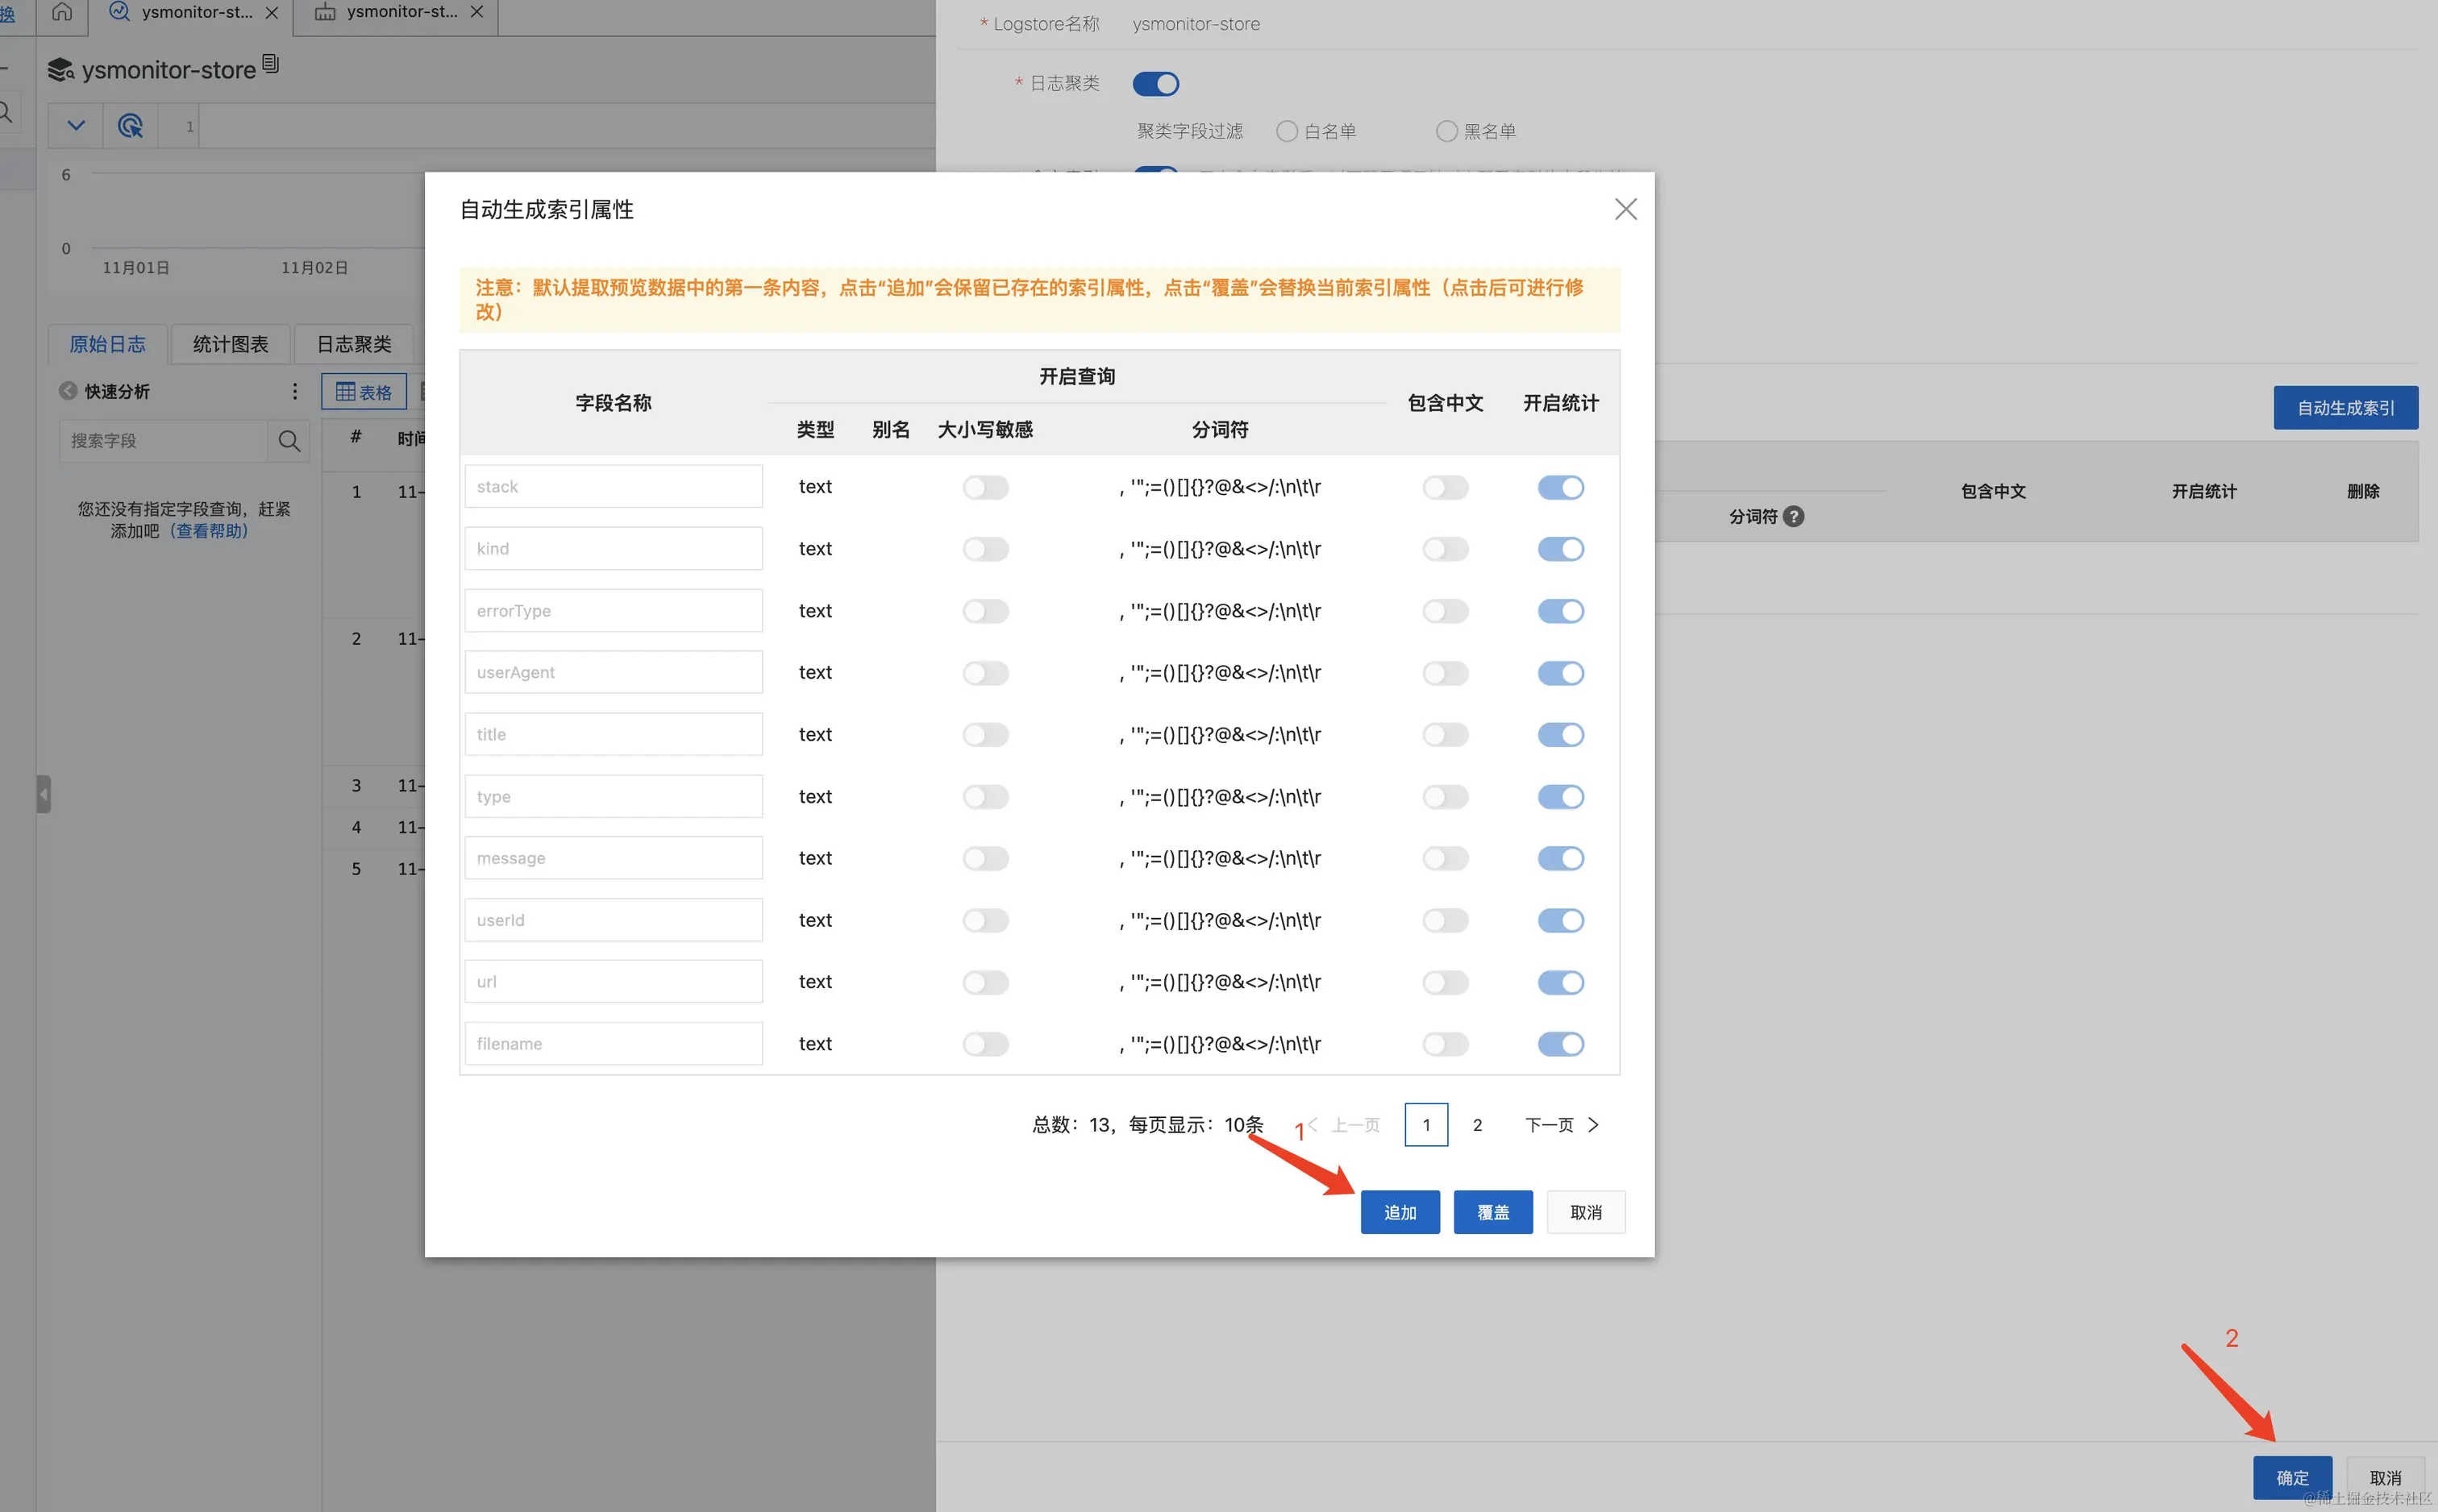
Task: Disable statistics for the userAgent field
Action: [x=1560, y=673]
